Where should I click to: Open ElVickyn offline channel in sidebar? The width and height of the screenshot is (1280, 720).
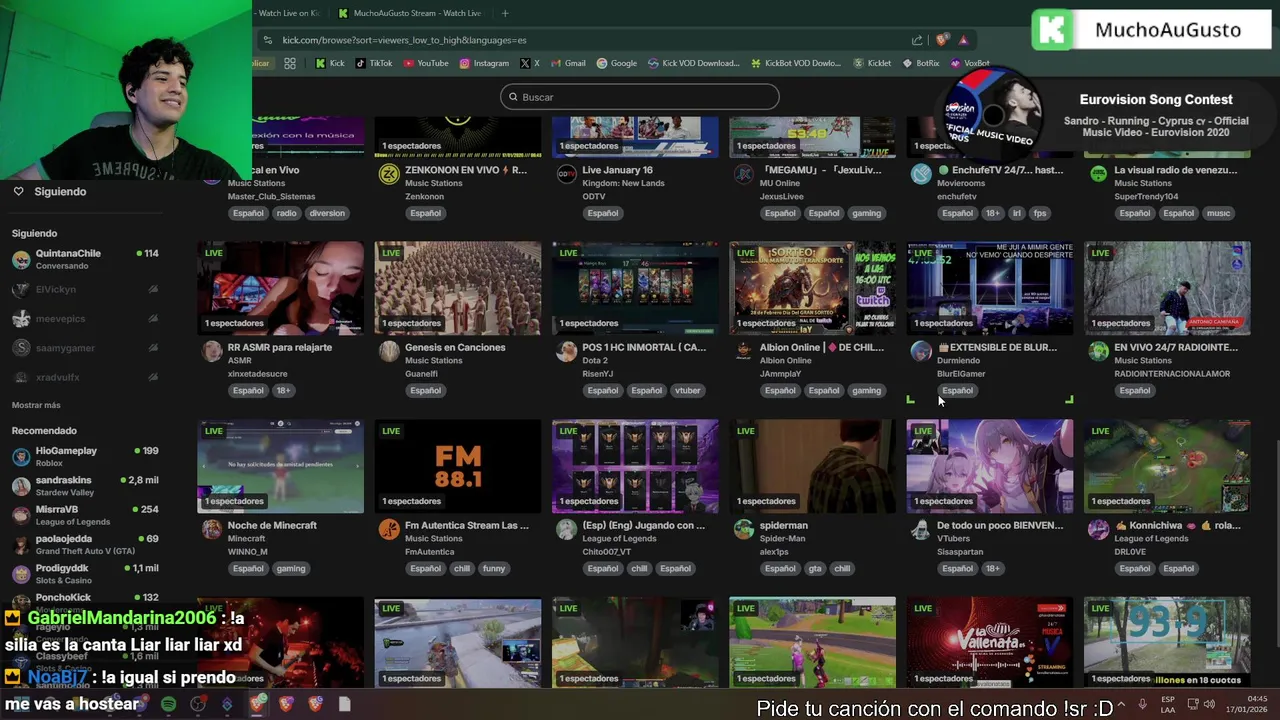click(85, 289)
